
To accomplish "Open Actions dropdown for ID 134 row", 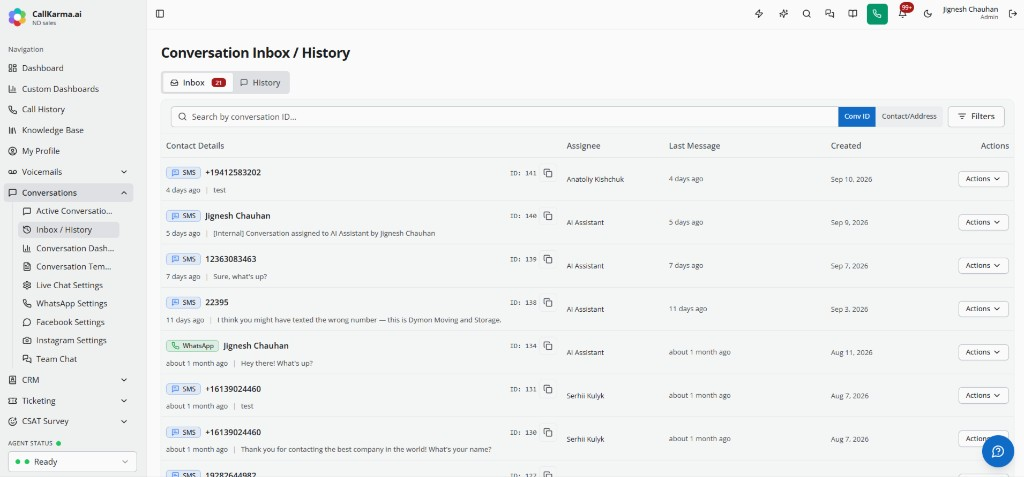I will [983, 352].
